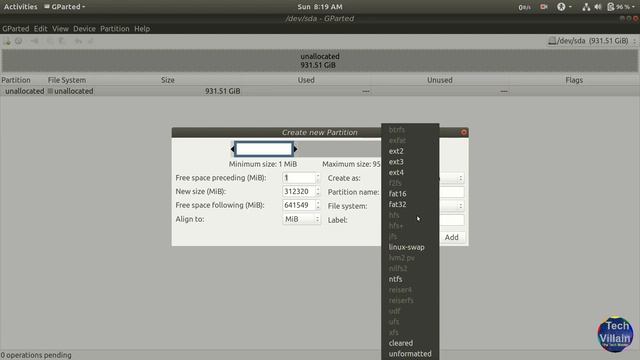
Task: Open the Device menu
Action: [84, 29]
